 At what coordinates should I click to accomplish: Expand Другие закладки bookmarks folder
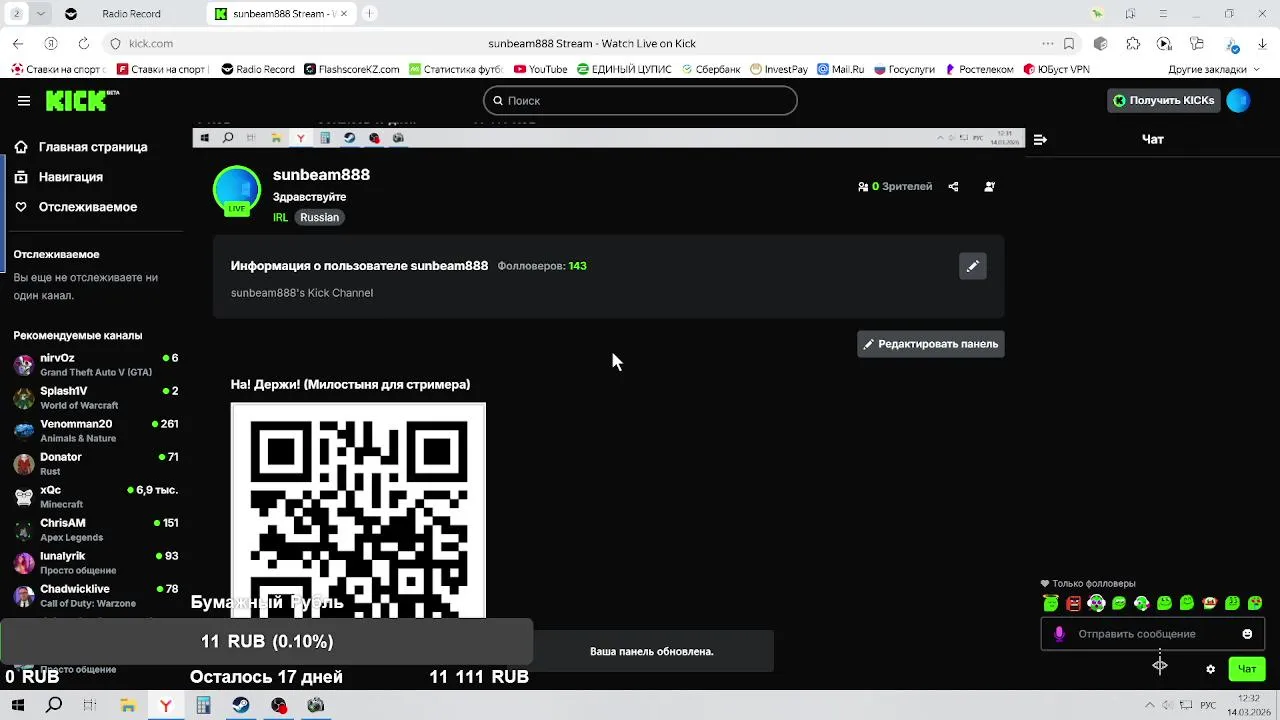1213,70
